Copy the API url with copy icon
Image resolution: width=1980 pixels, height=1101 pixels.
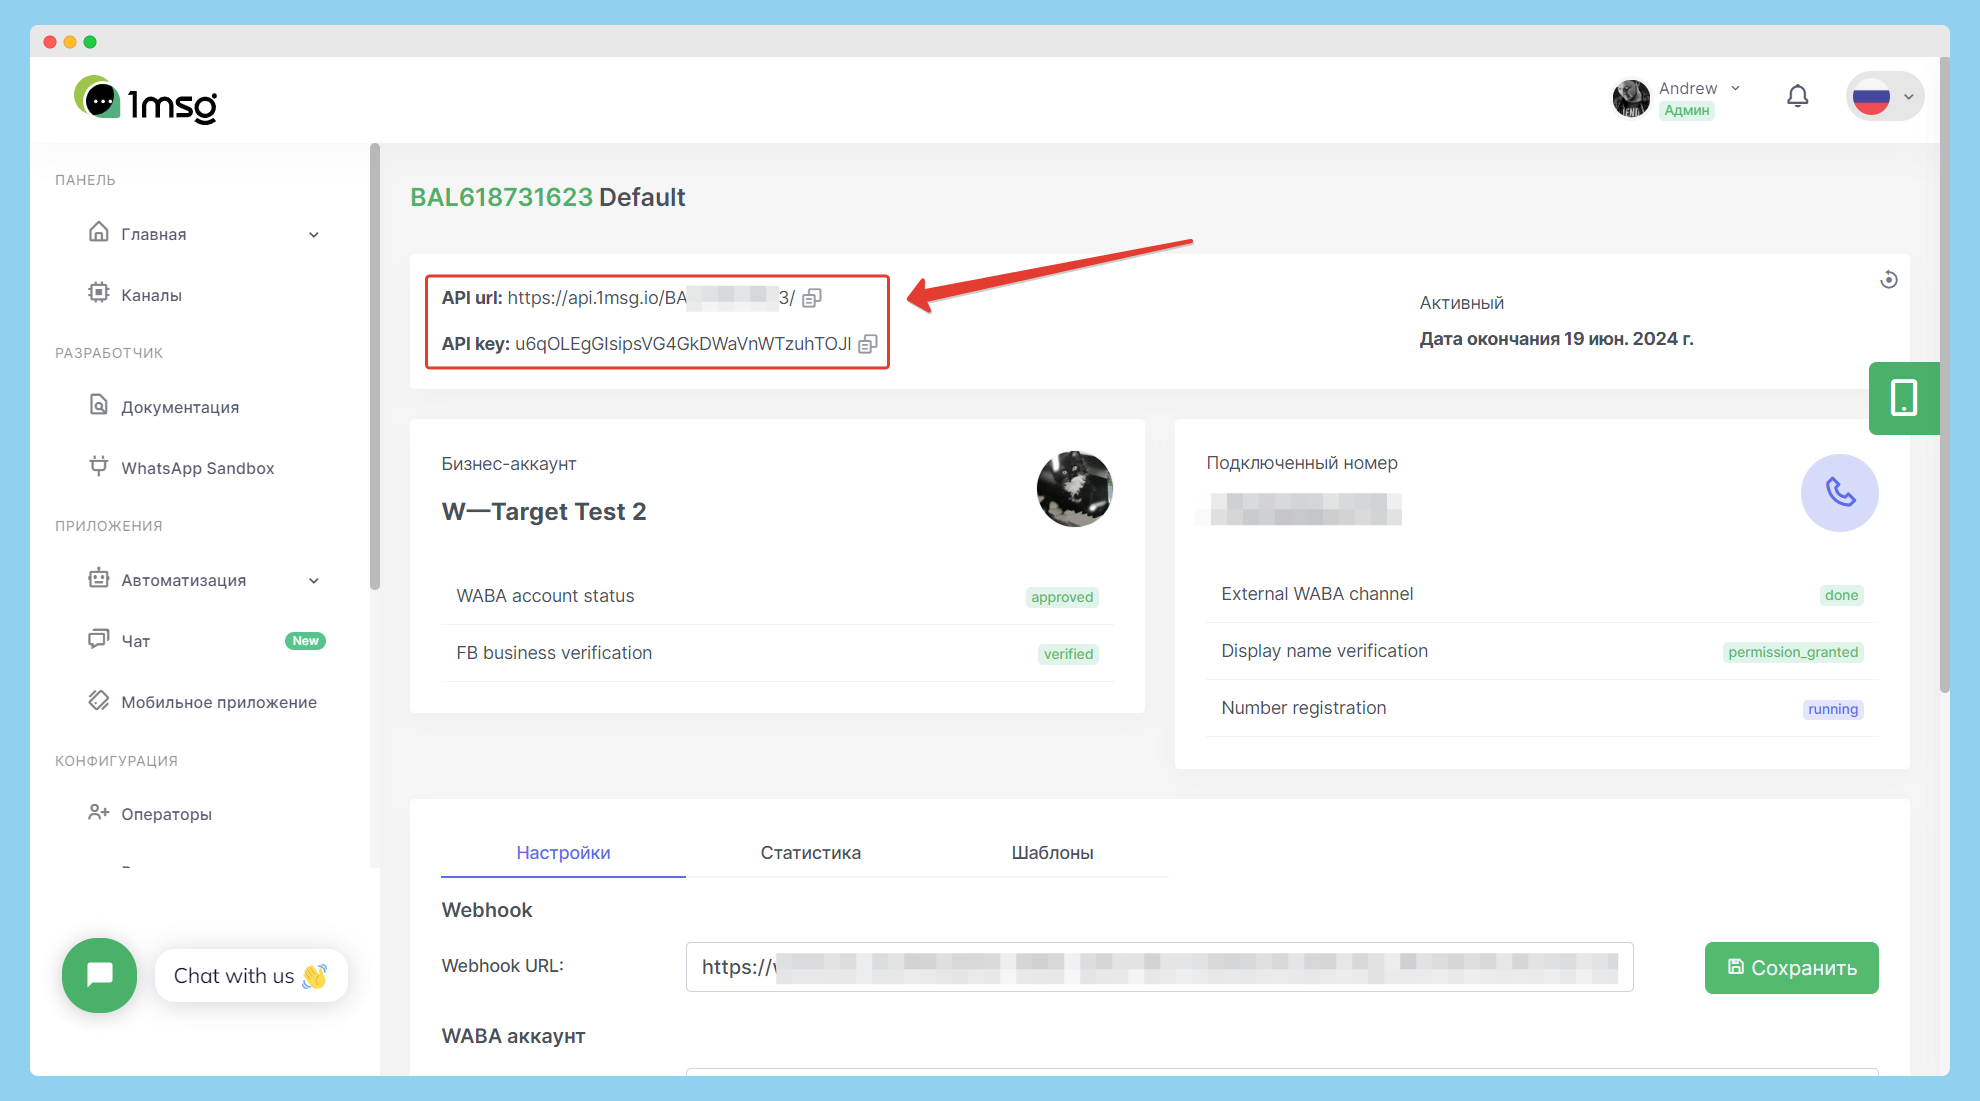812,298
